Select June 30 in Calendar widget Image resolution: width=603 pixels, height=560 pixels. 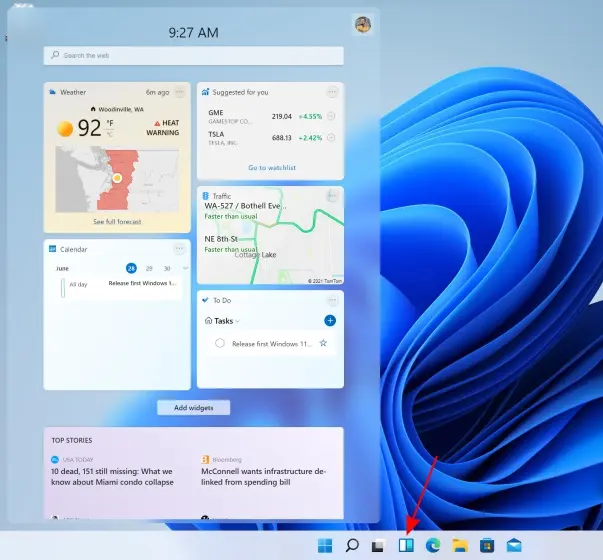click(x=167, y=268)
